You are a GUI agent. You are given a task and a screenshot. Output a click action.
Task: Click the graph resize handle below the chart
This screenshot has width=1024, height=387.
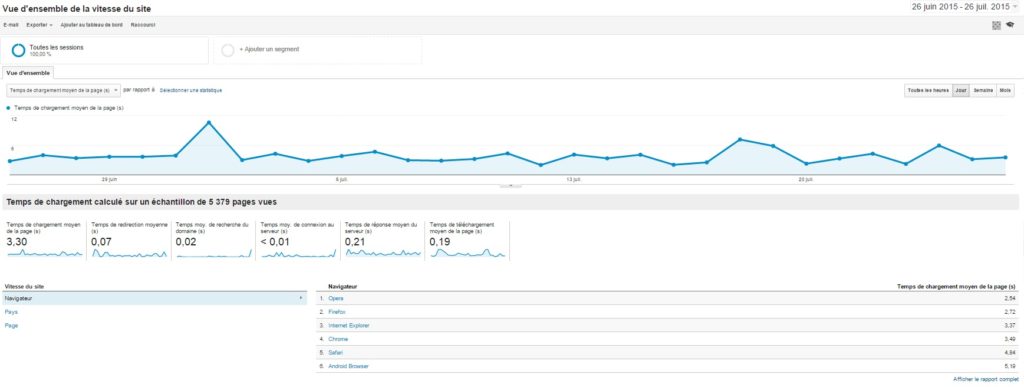[x=511, y=187]
